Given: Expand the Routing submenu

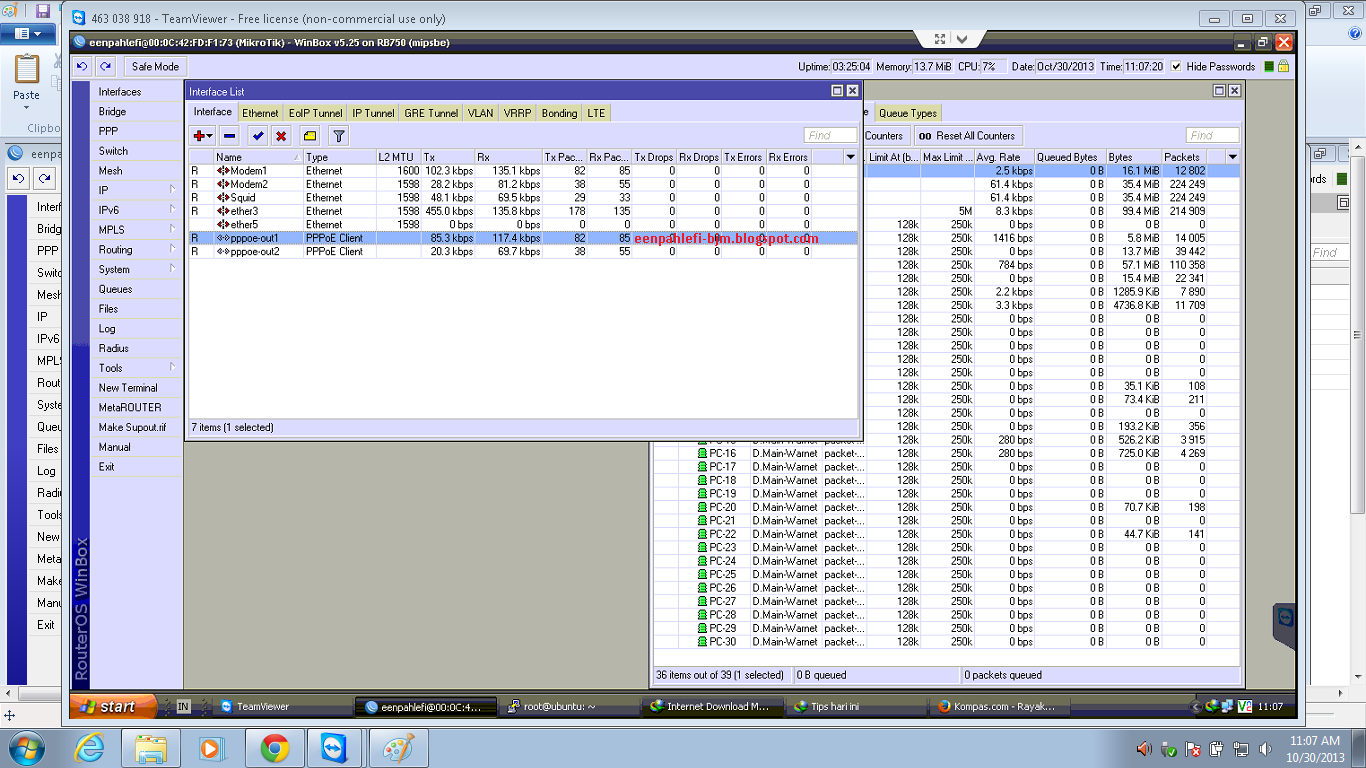Looking at the screenshot, I should pyautogui.click(x=138, y=250).
